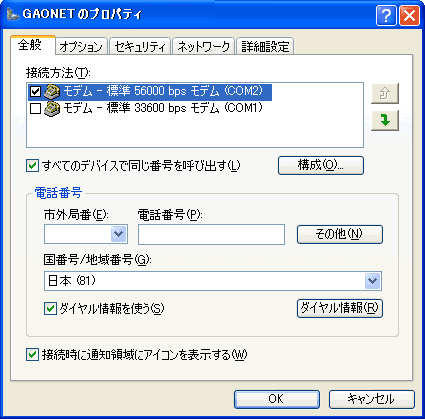Open the セキュリティ tab
This screenshot has height=419, width=425.
pos(140,46)
